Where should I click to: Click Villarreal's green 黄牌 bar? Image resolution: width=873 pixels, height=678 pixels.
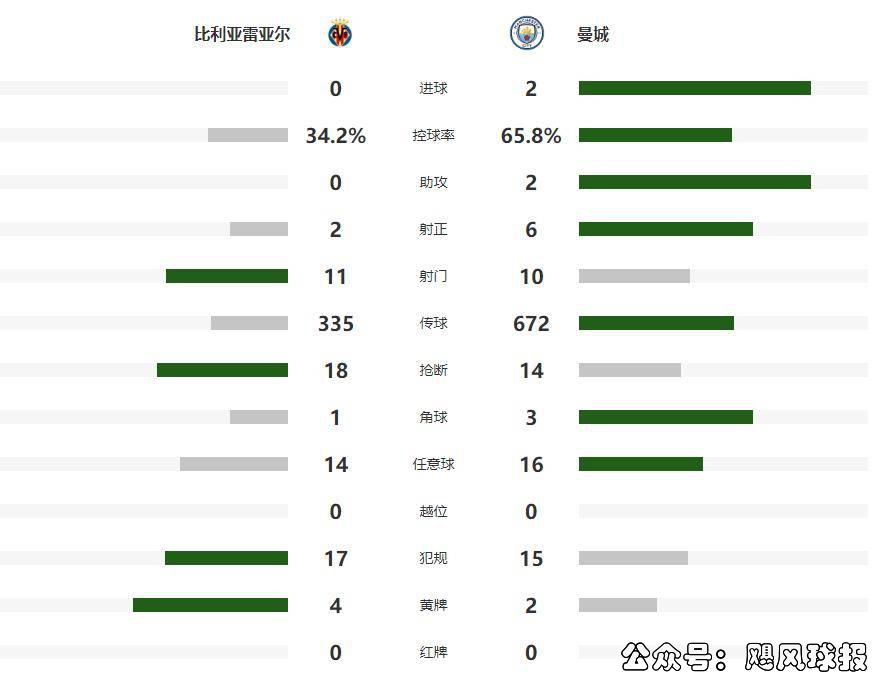(210, 605)
